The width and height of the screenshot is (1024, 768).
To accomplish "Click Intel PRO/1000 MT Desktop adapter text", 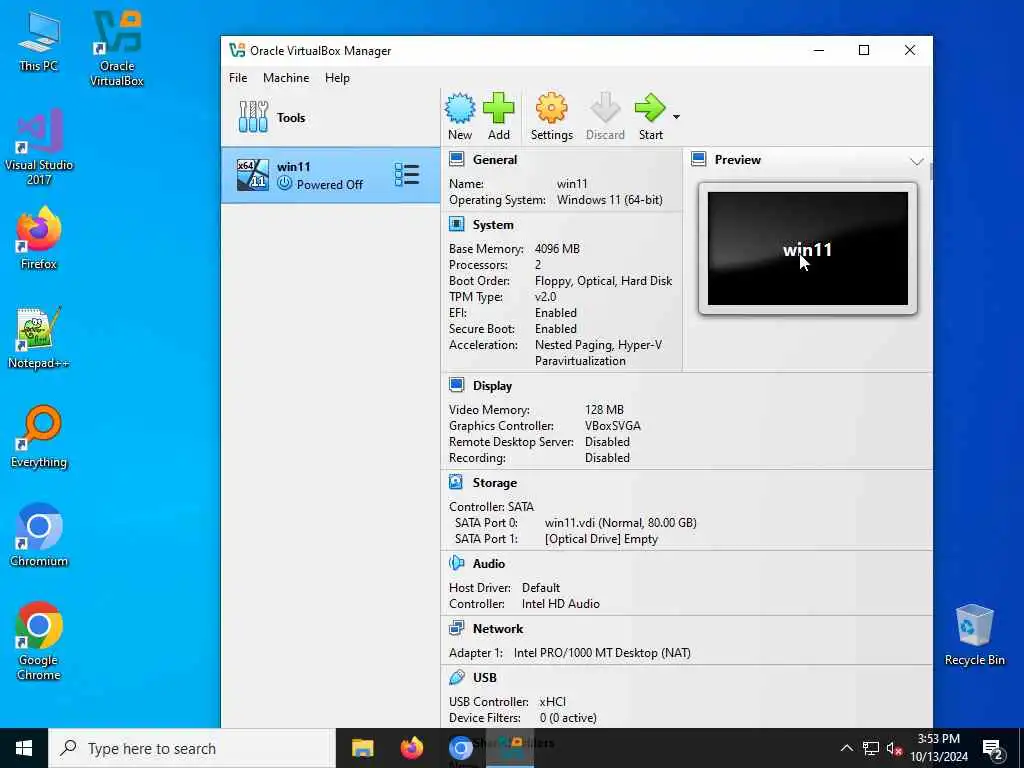I will click(602, 652).
